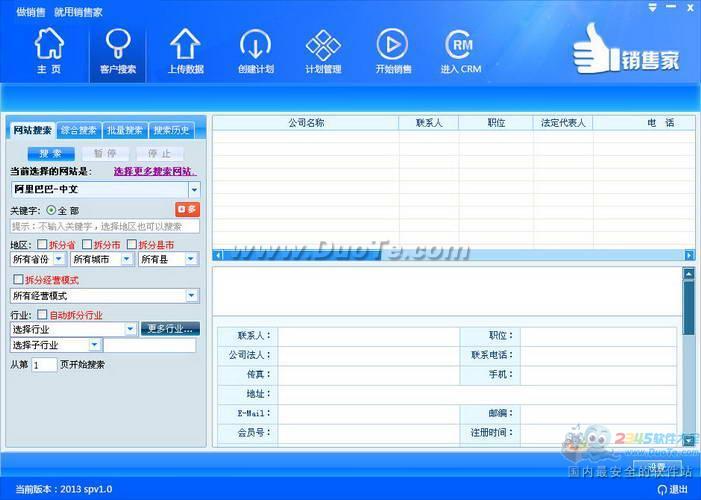
Task: Switch to the 批量搜索 tab
Action: (125, 130)
